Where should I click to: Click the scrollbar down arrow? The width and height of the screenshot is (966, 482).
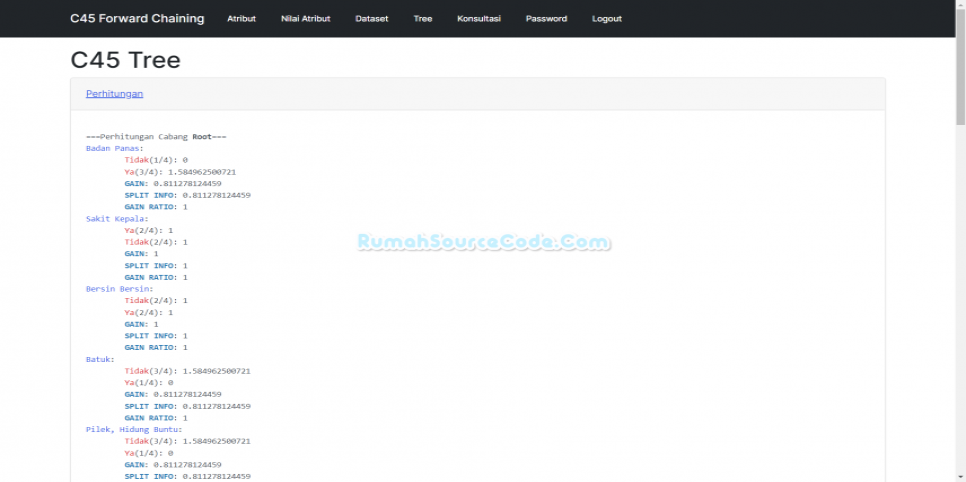(x=960, y=476)
